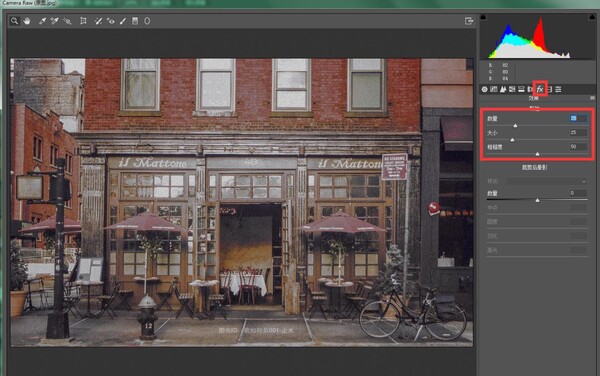Toggle full screen mode icon
The image size is (600, 376).
(469, 21)
